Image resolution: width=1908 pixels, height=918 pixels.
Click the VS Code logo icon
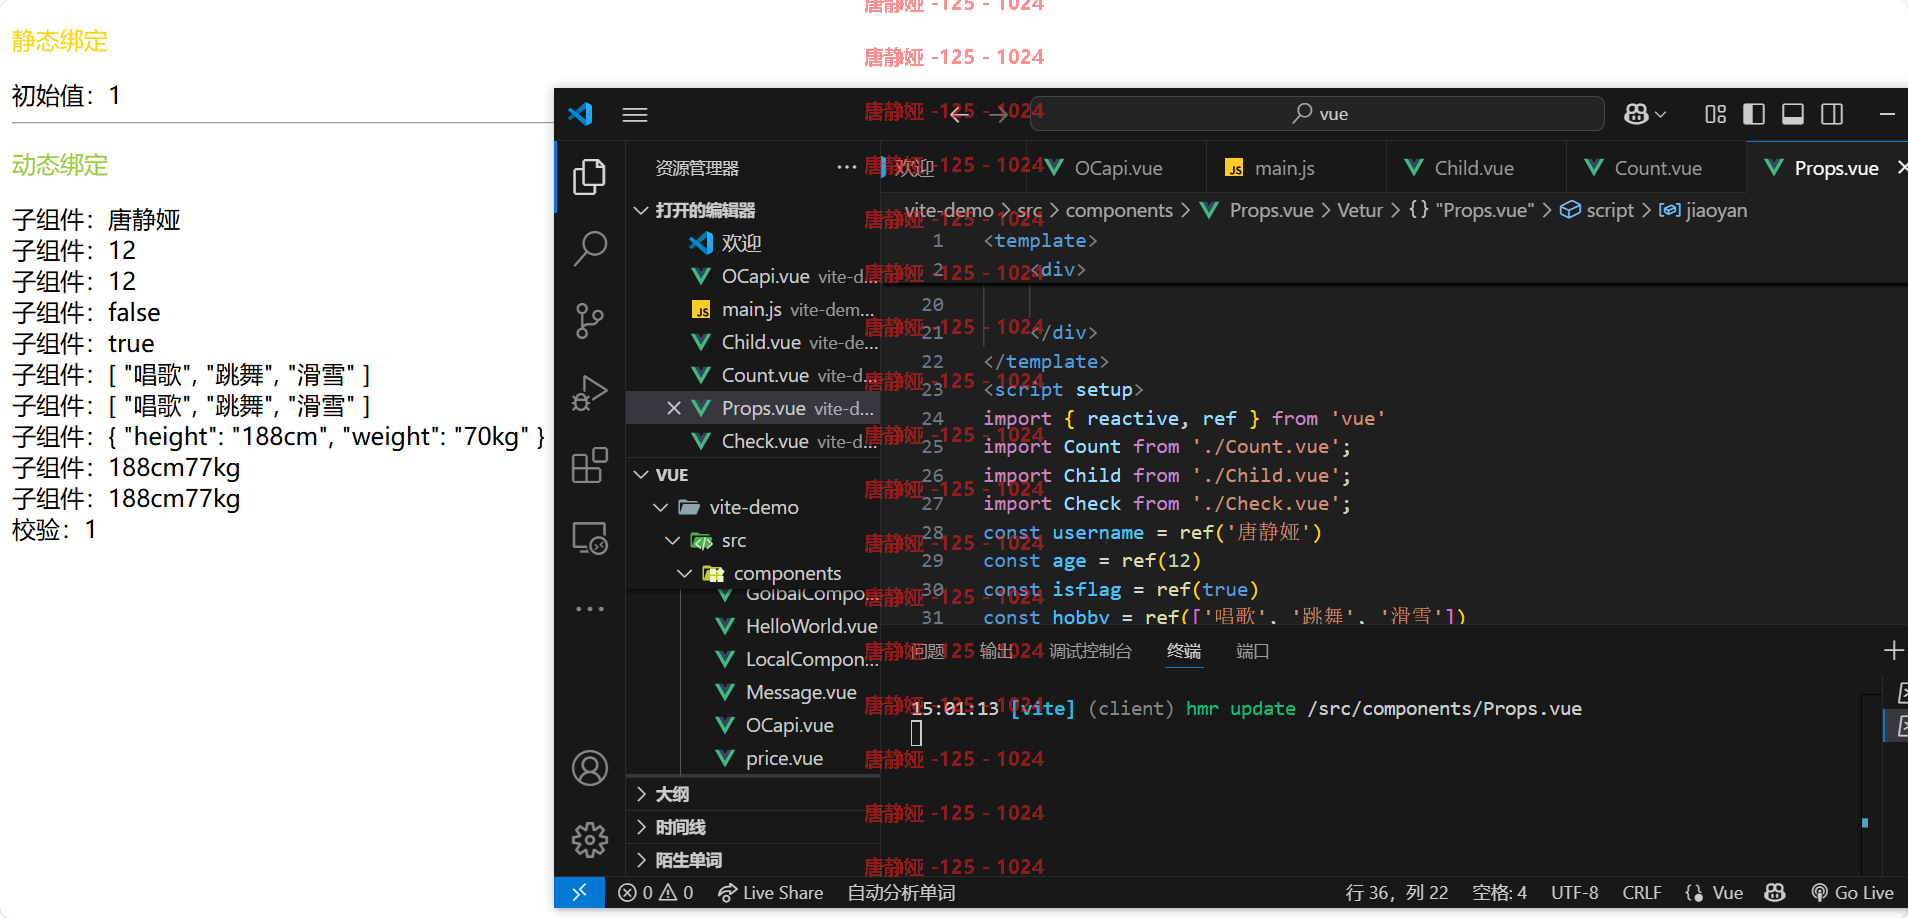pyautogui.click(x=581, y=114)
